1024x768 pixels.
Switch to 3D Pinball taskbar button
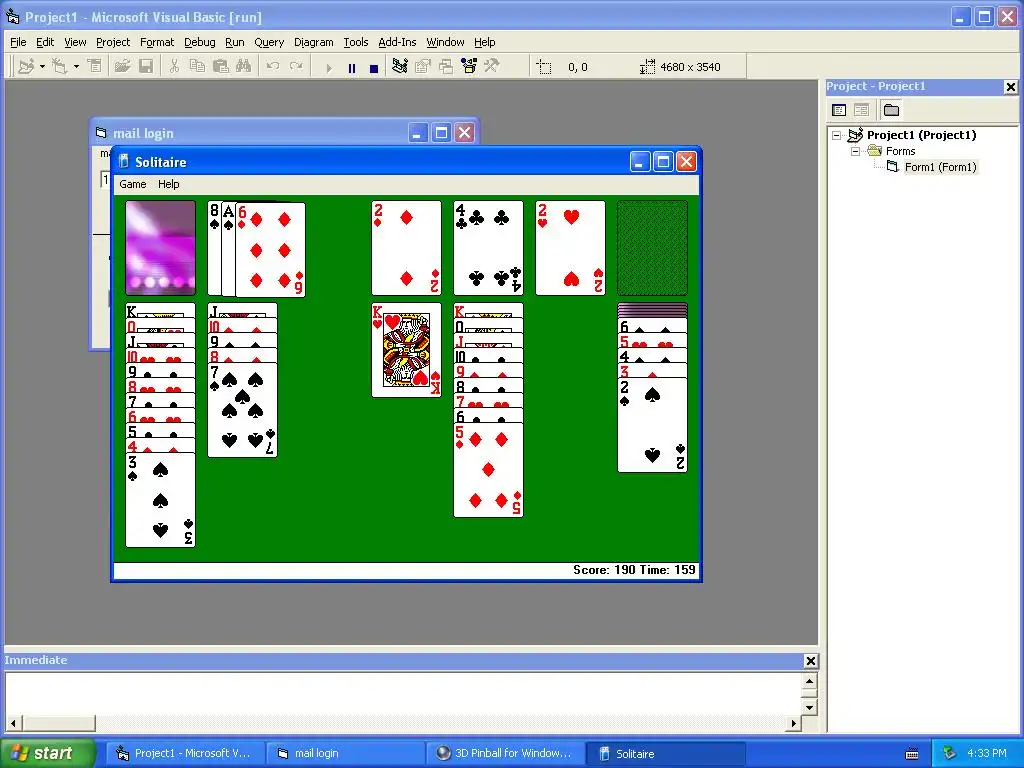point(505,753)
